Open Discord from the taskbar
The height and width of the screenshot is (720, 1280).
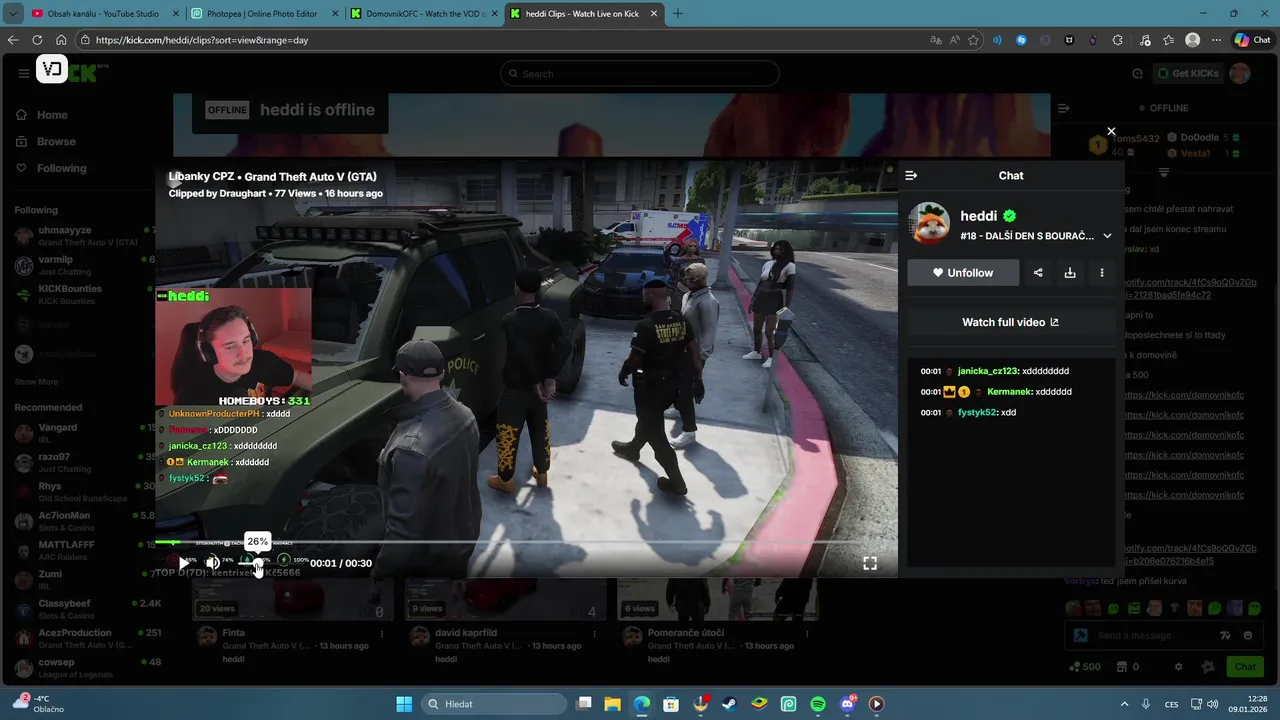pos(847,704)
